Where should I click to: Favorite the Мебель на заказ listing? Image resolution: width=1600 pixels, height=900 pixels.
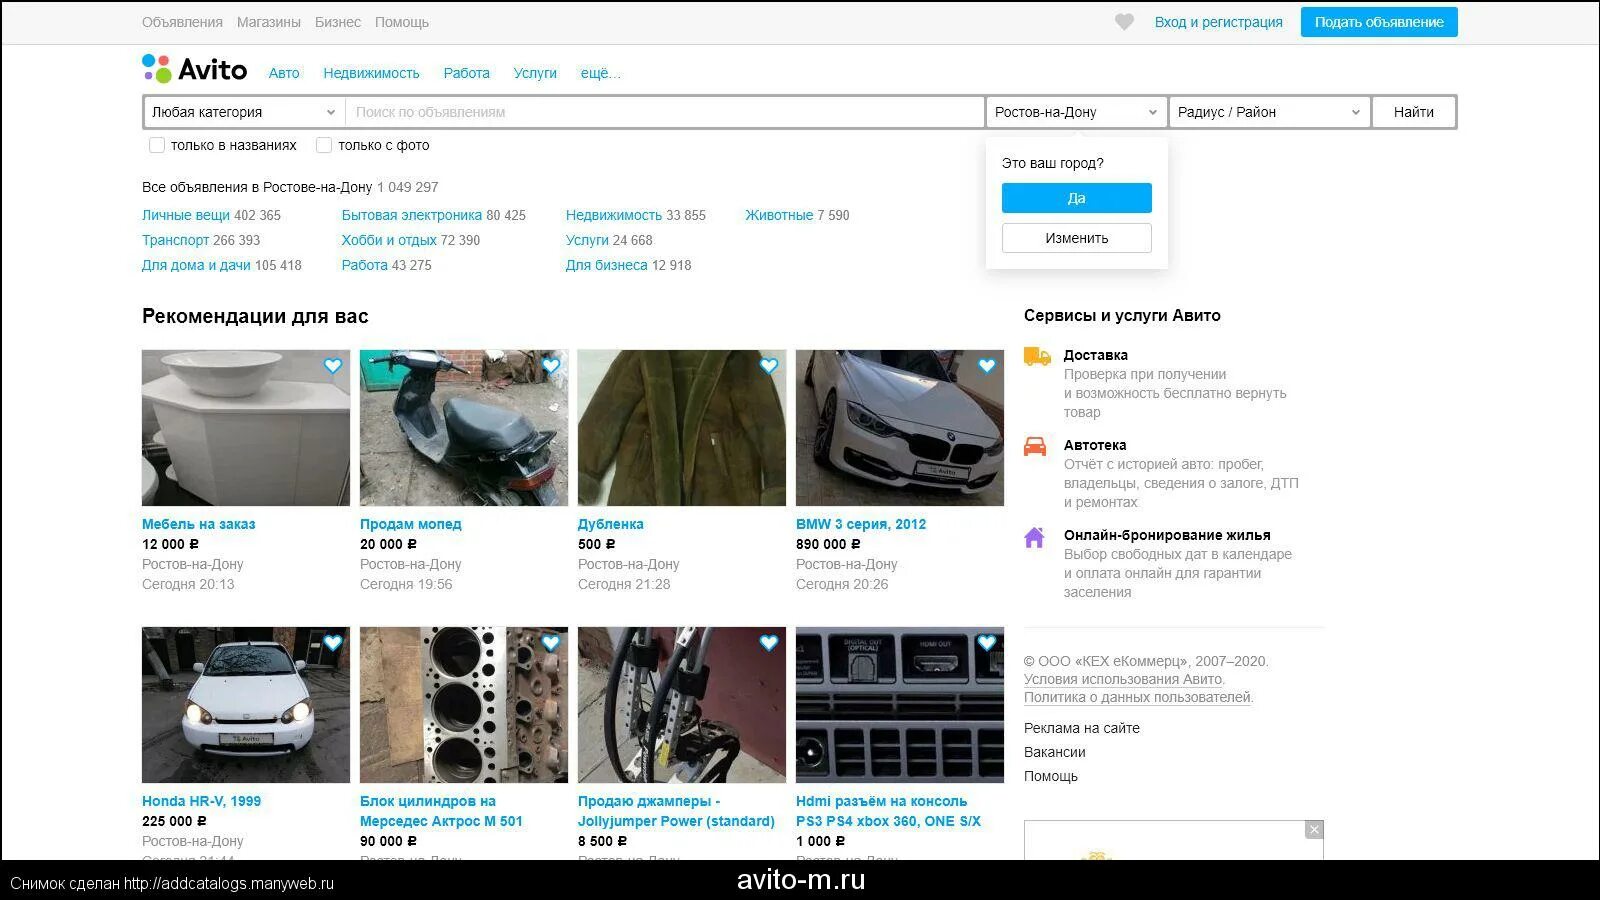(x=333, y=366)
